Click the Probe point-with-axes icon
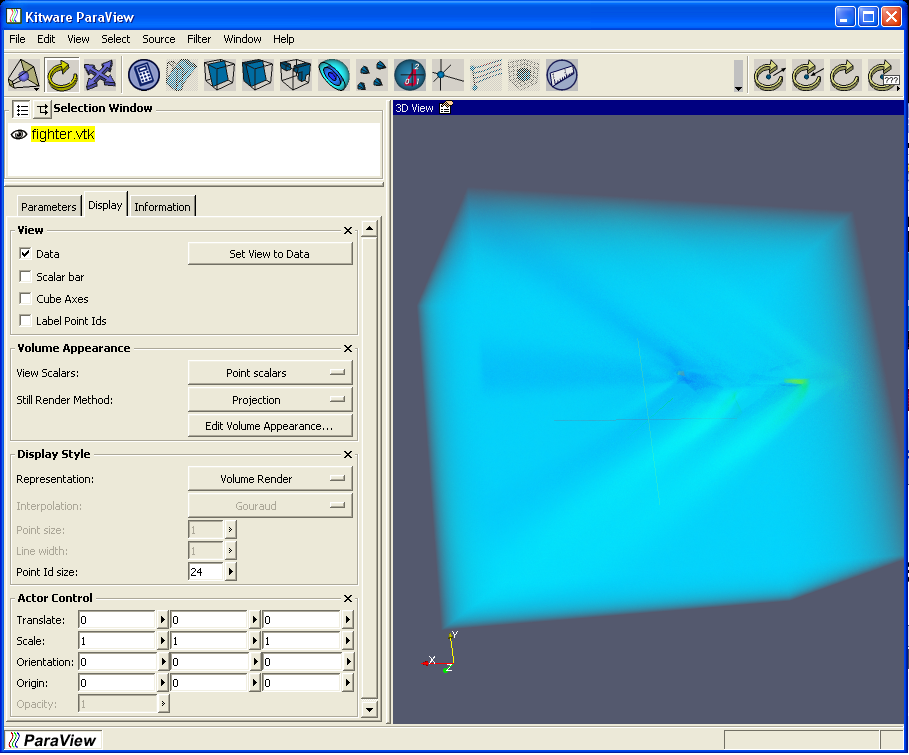This screenshot has width=909, height=755. pyautogui.click(x=448, y=75)
